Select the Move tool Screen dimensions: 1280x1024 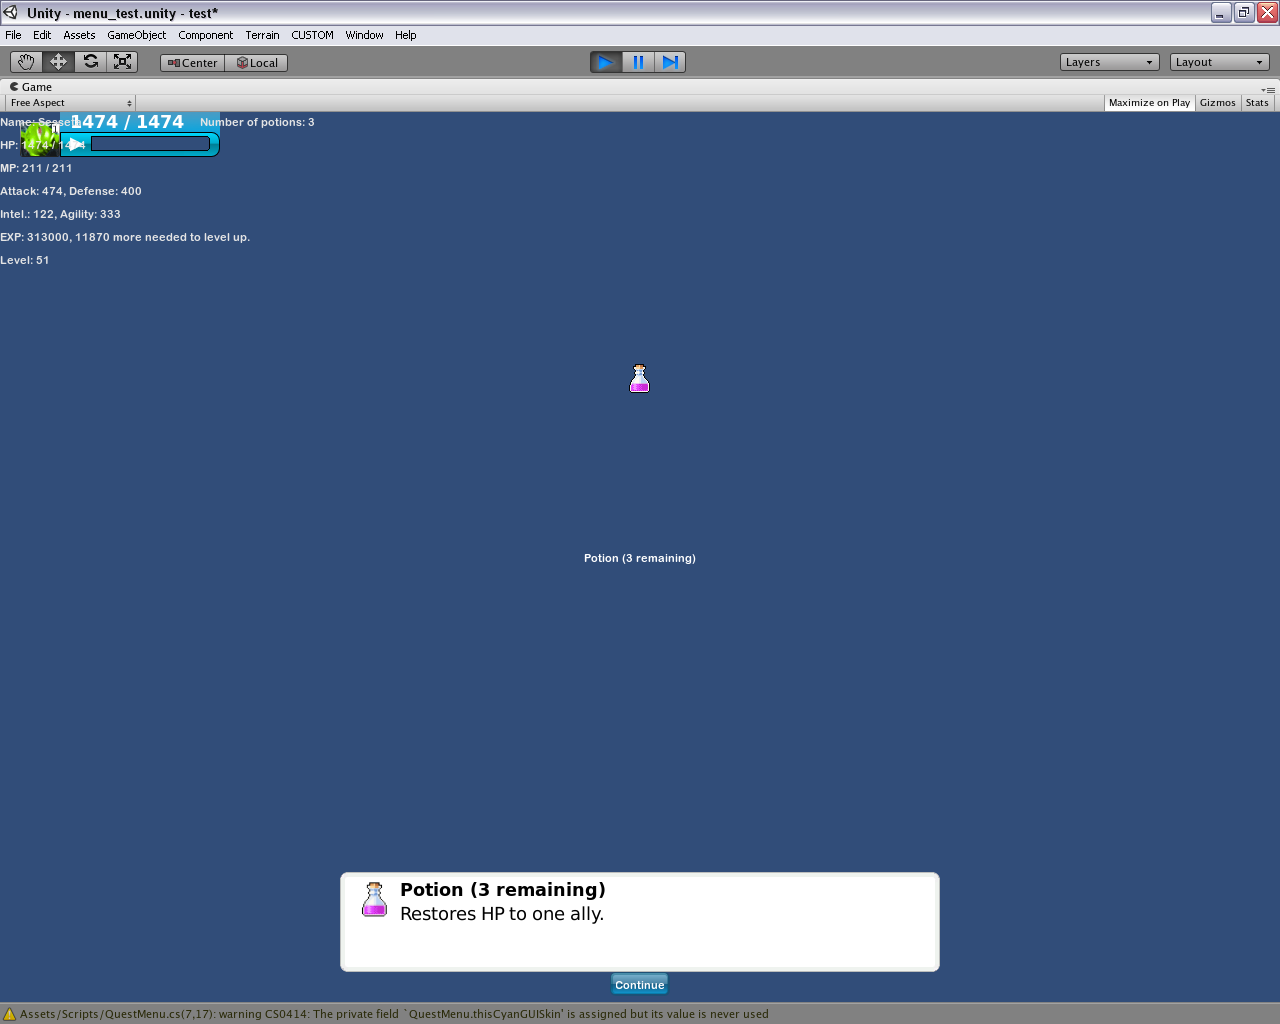[58, 62]
